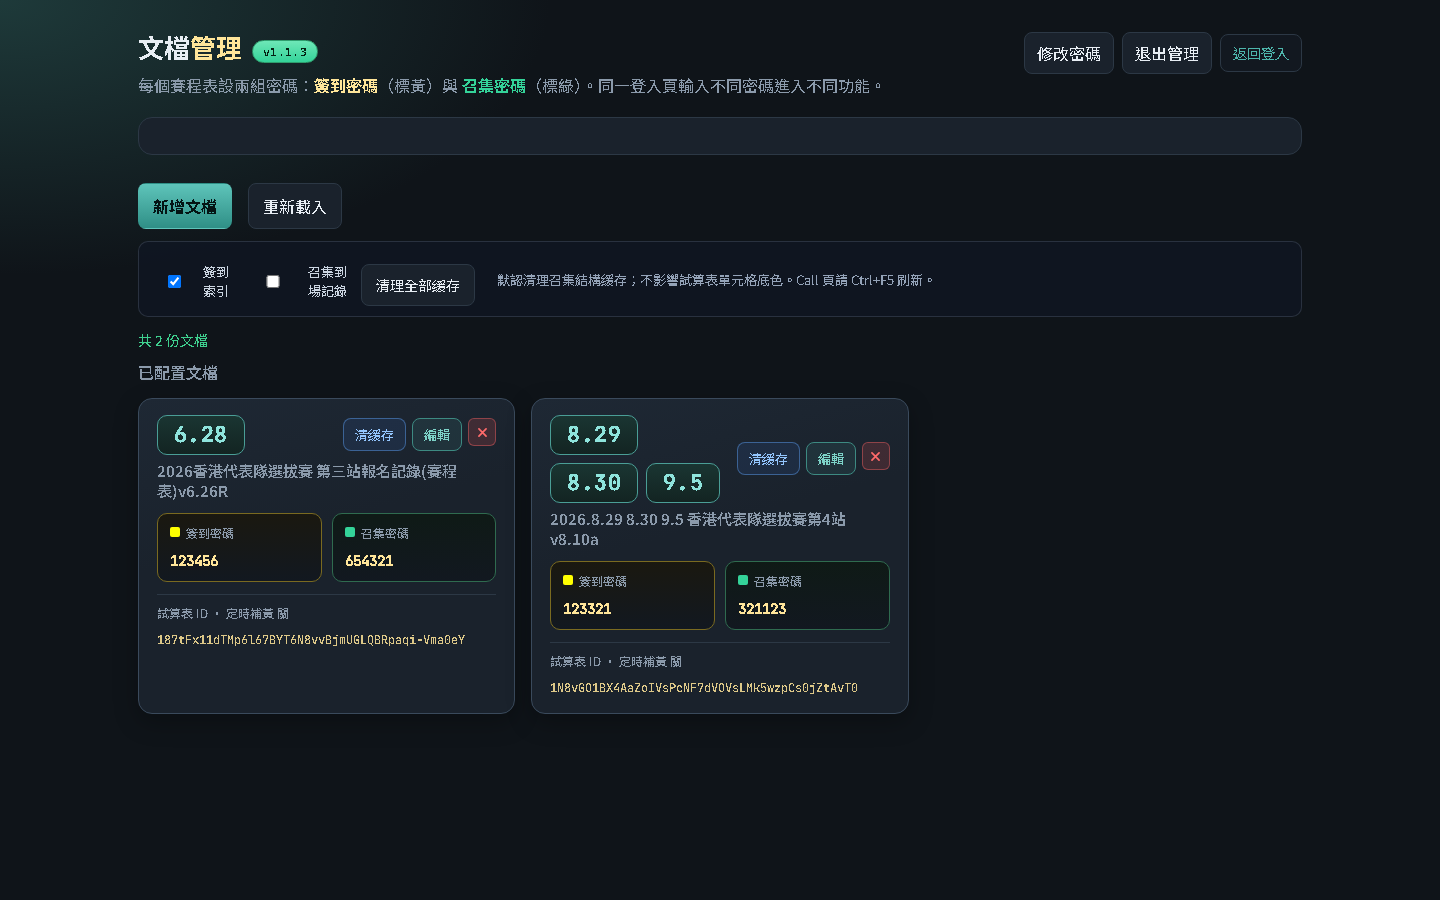The width and height of the screenshot is (1440, 900).
Task: Select the 6.28 date tag
Action: (201, 435)
